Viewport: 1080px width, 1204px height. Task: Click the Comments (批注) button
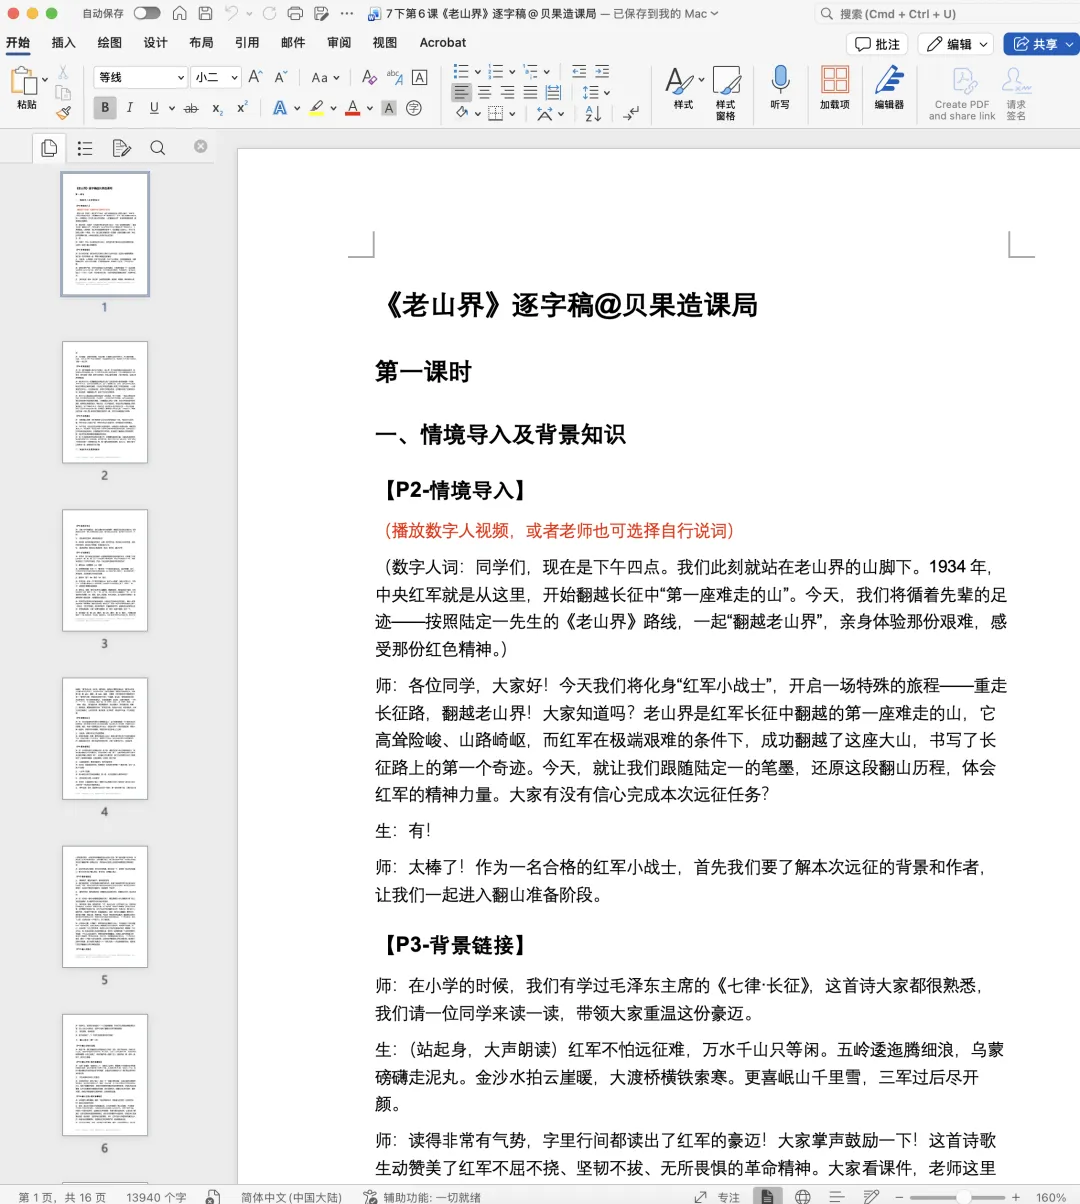click(x=877, y=44)
